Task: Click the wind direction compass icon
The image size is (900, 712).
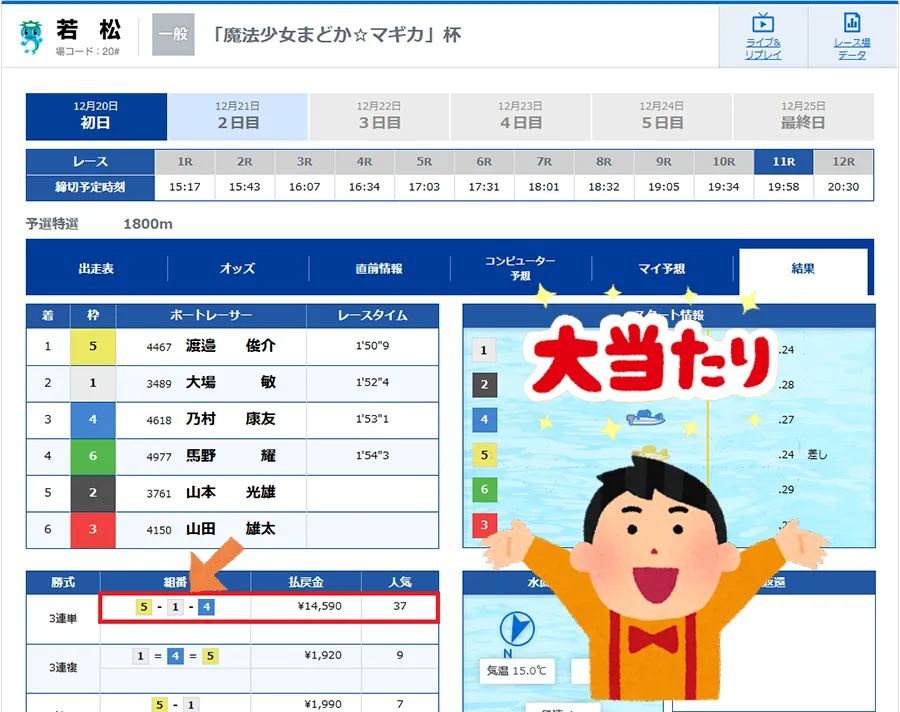Action: click(517, 629)
